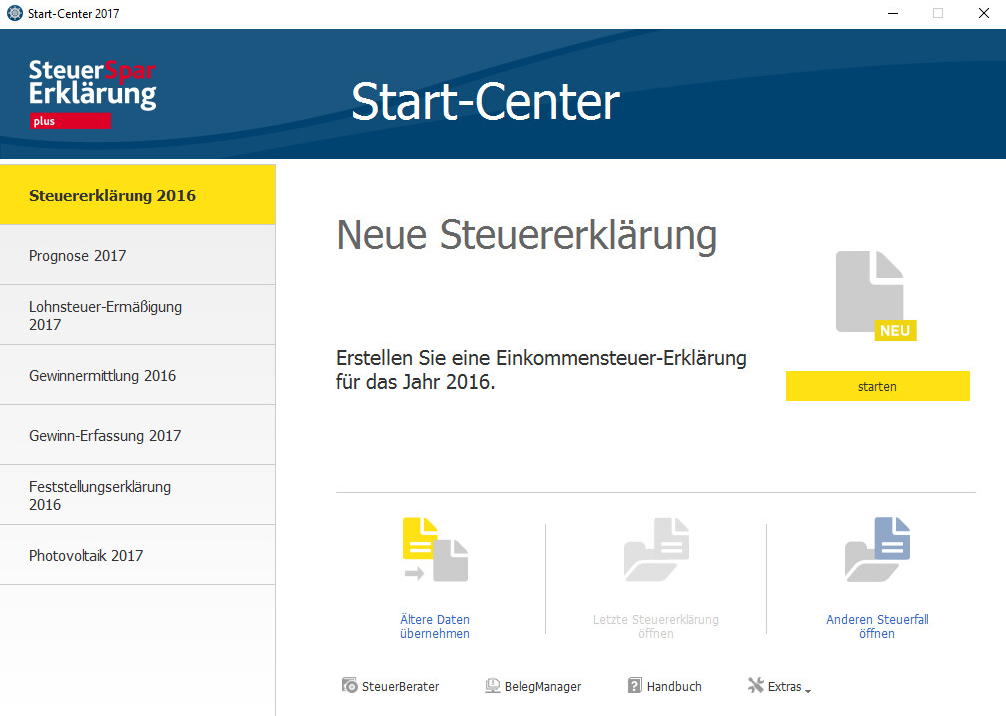Click the Anderen Steuerfall öffnen link

877,627
